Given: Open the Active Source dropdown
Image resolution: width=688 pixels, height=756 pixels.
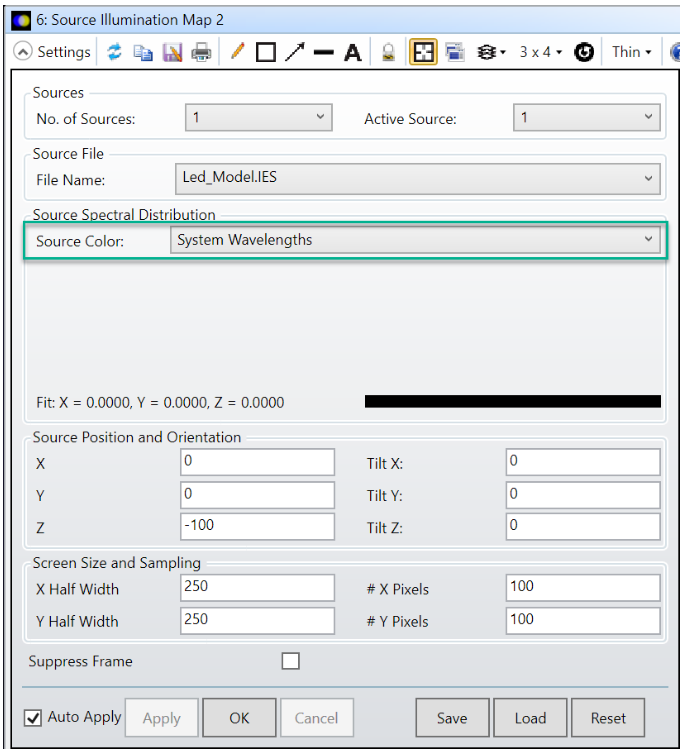Looking at the screenshot, I should tap(586, 118).
